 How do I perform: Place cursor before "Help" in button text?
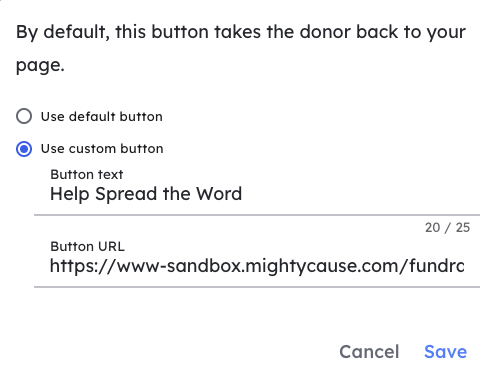pos(50,194)
